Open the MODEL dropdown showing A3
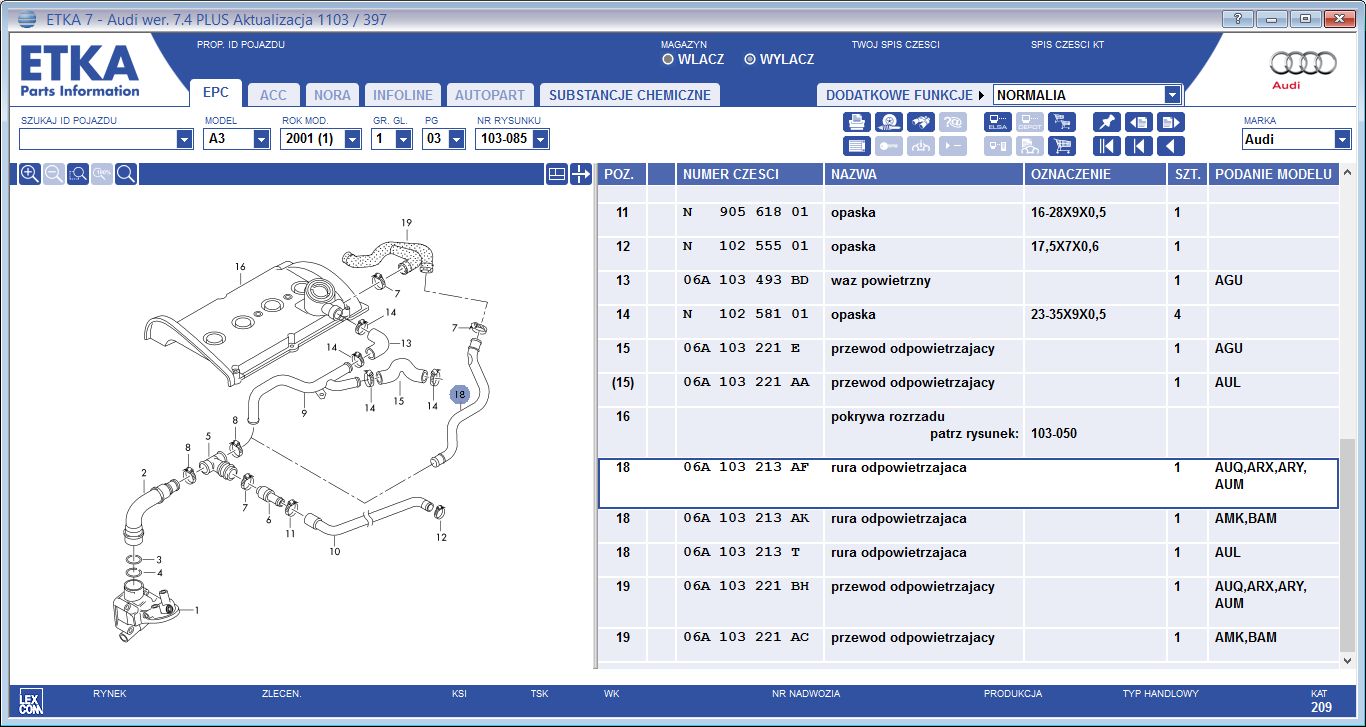The width and height of the screenshot is (1366, 727). pos(262,140)
